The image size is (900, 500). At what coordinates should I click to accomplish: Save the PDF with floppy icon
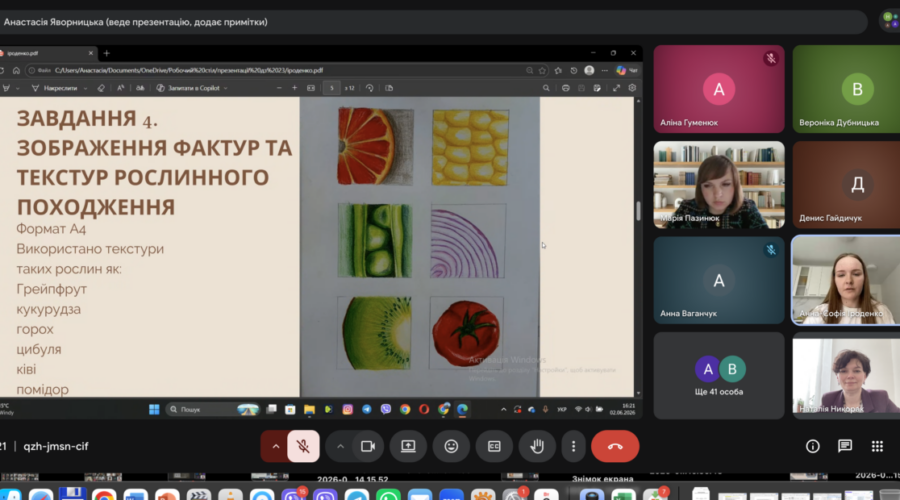[581, 88]
